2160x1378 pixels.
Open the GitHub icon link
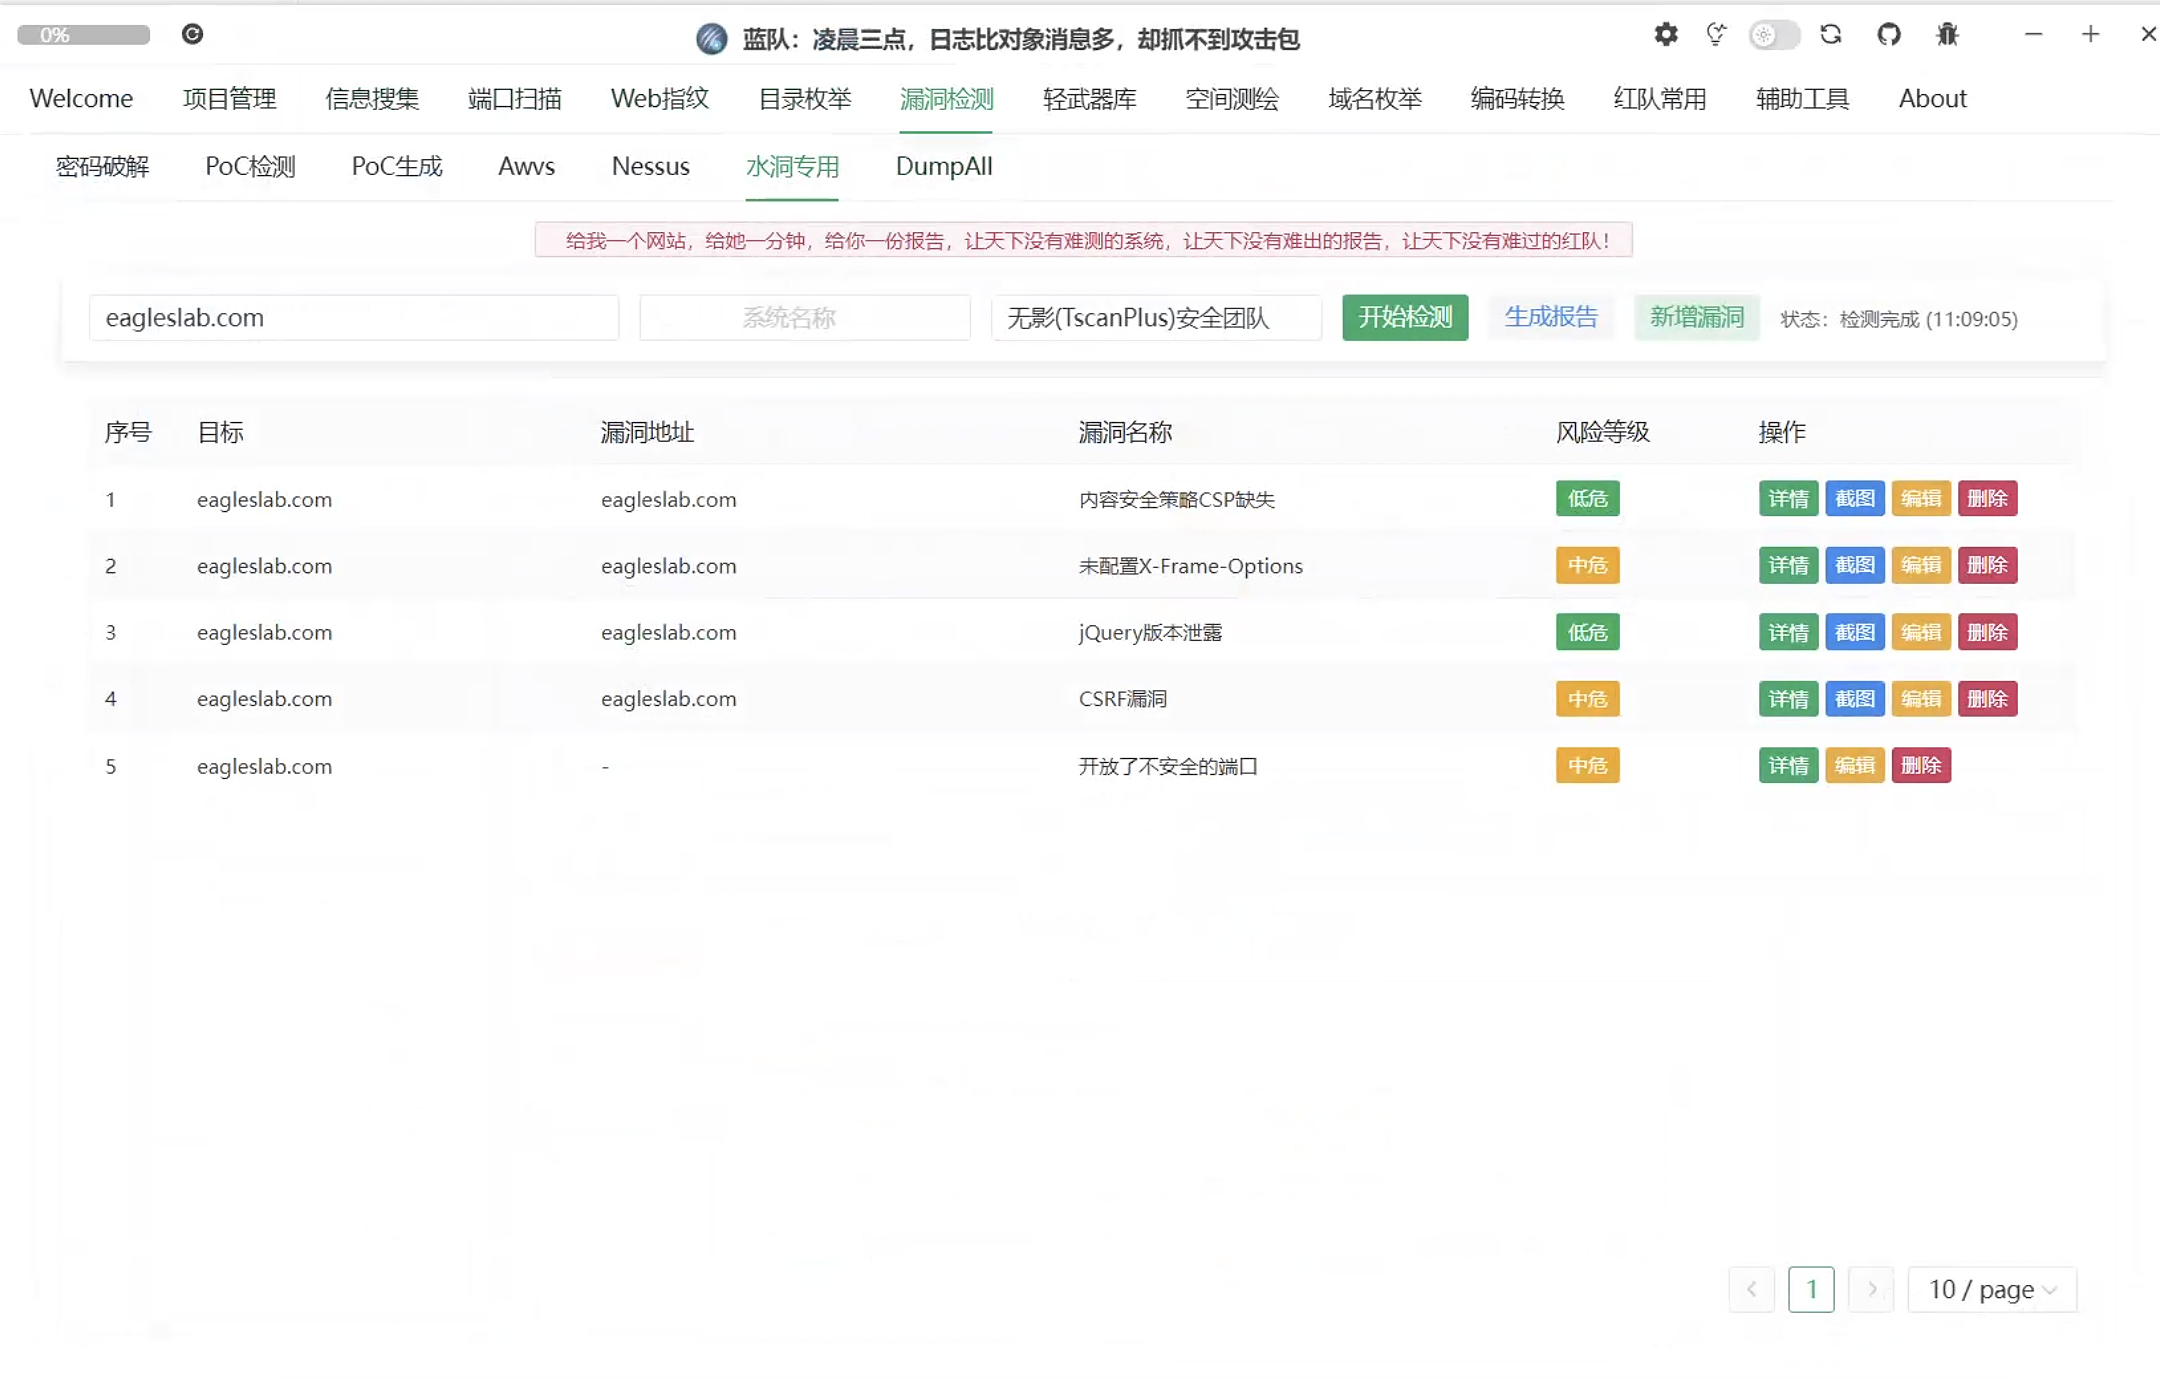tap(1888, 35)
